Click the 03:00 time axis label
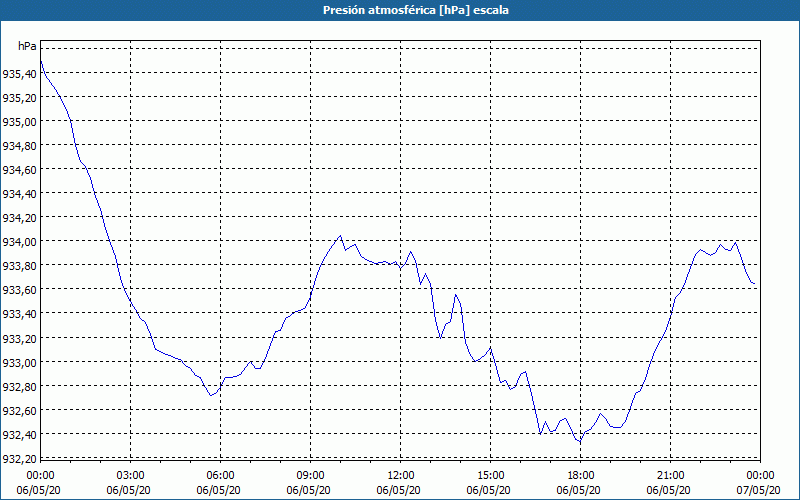 [x=131, y=476]
